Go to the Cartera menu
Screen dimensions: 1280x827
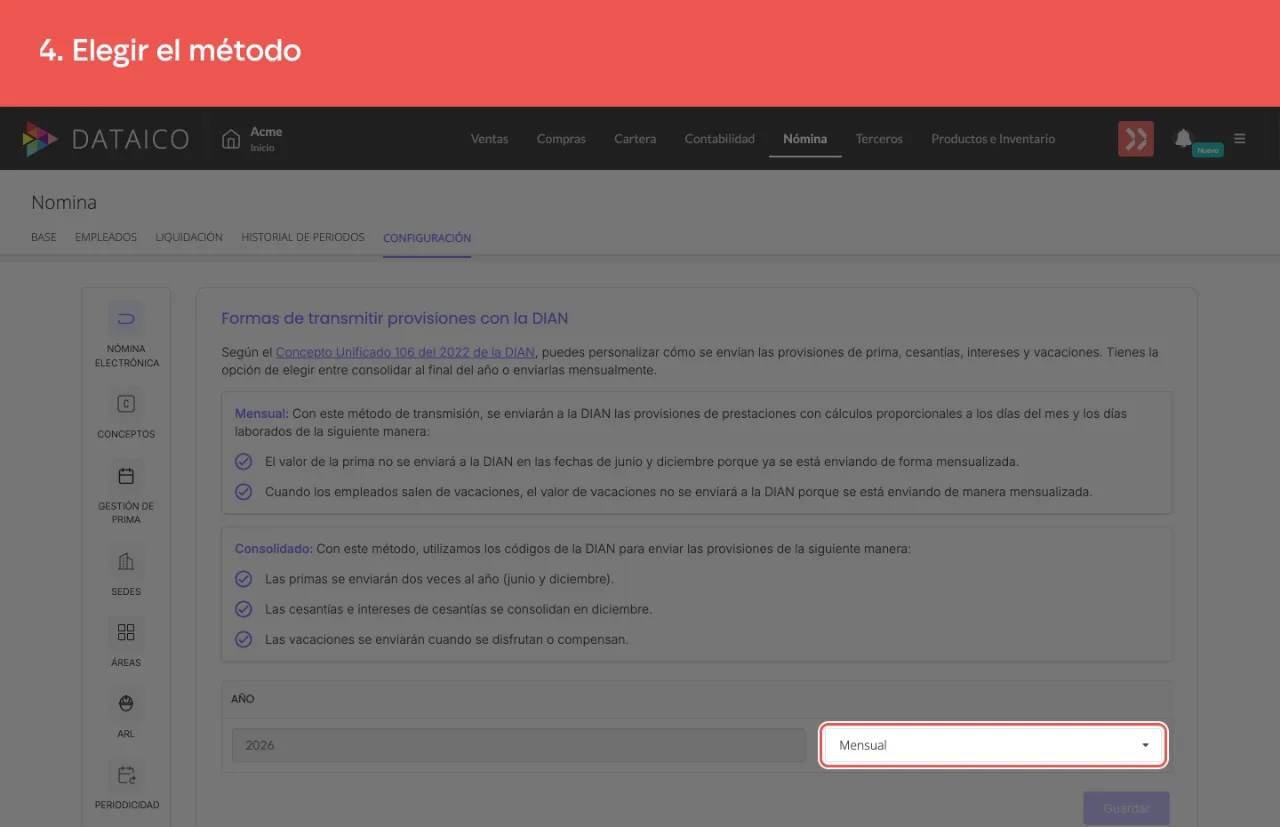635,139
